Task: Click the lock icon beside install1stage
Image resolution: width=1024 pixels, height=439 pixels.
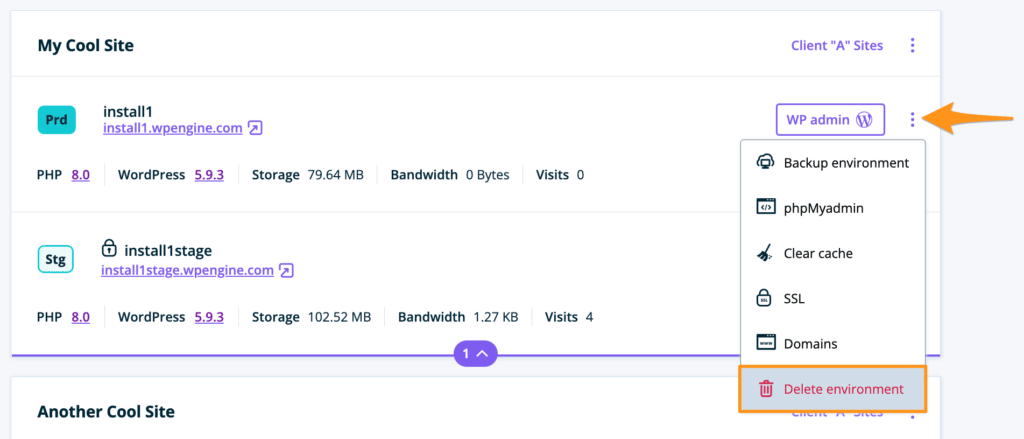Action: click(x=110, y=248)
